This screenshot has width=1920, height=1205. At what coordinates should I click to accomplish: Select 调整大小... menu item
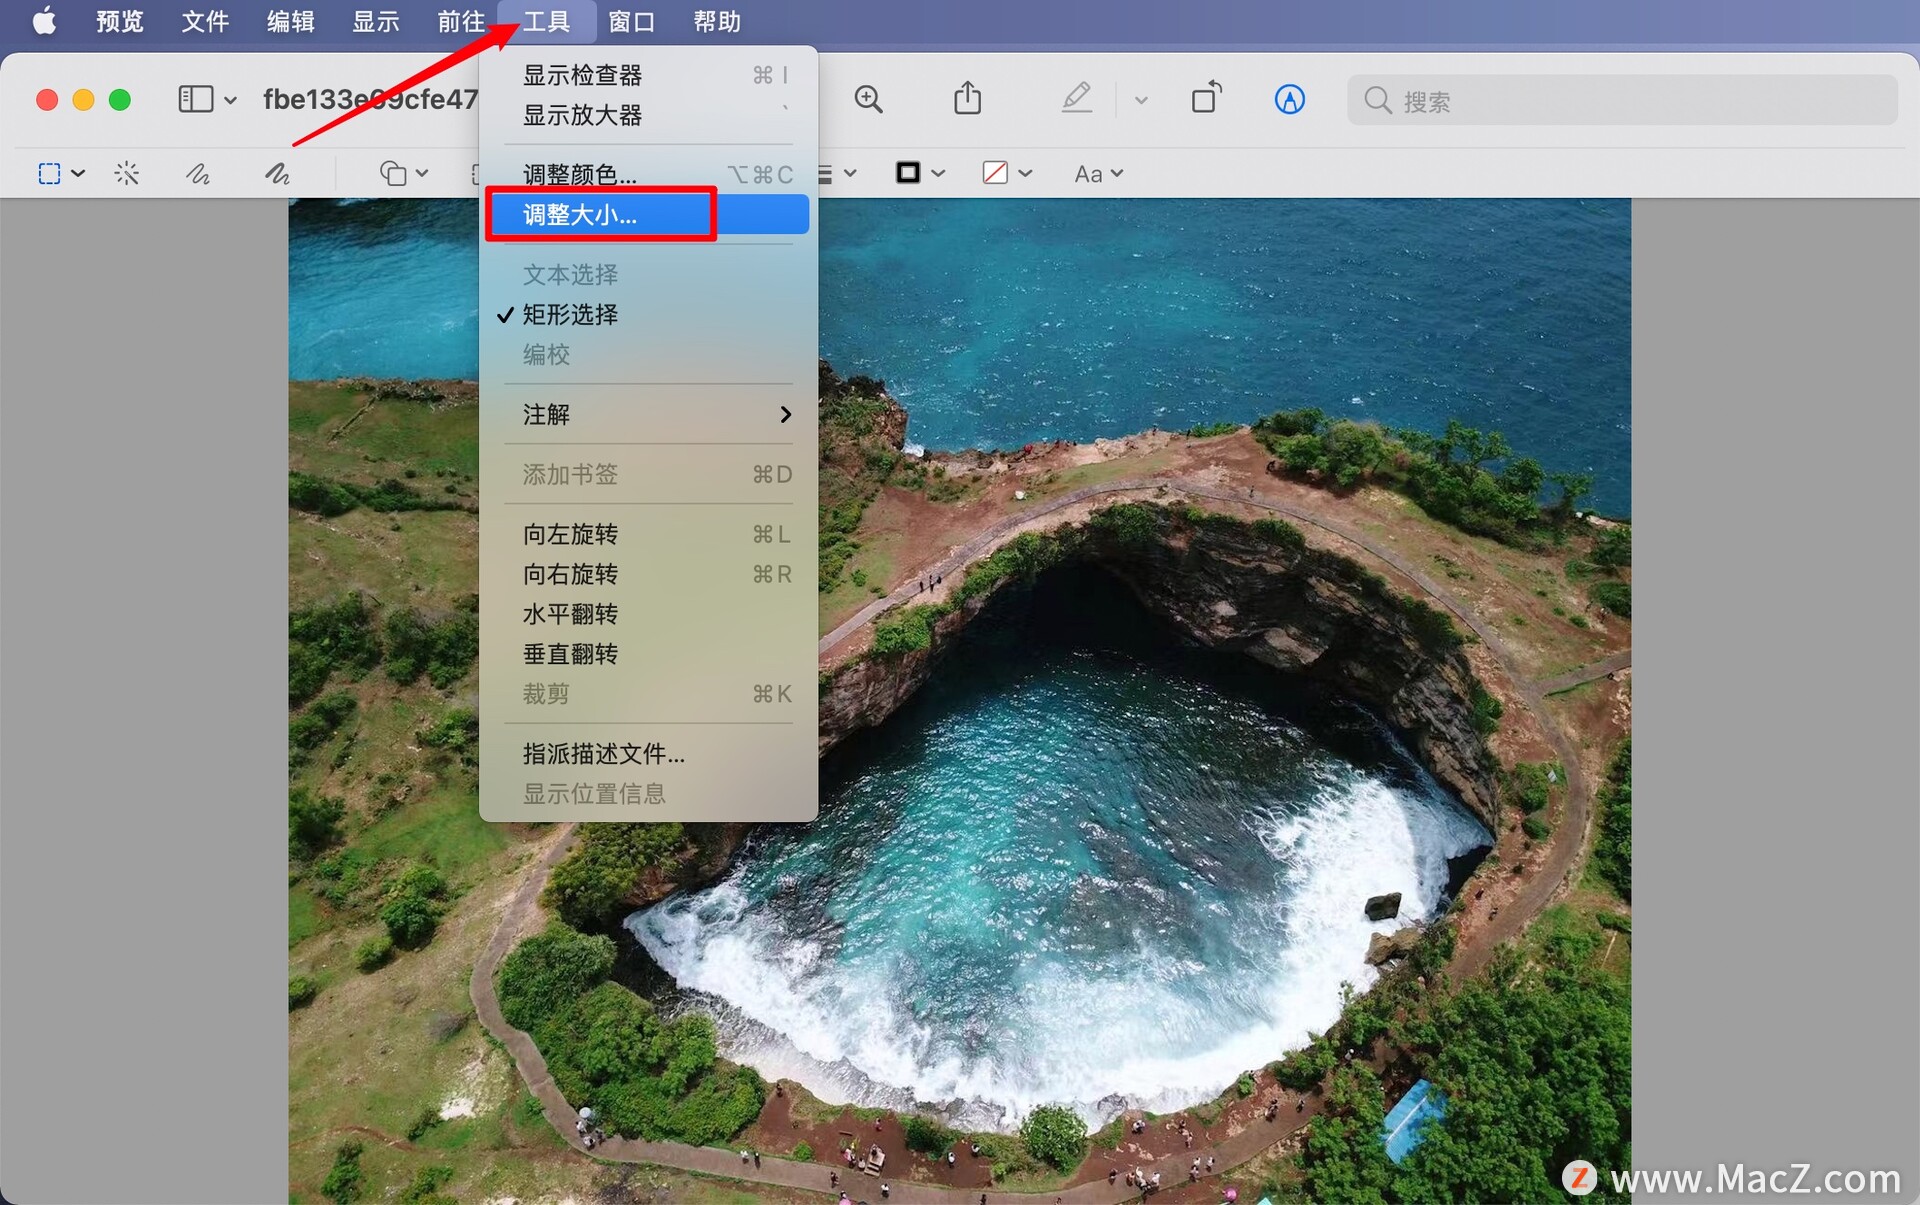(x=648, y=215)
